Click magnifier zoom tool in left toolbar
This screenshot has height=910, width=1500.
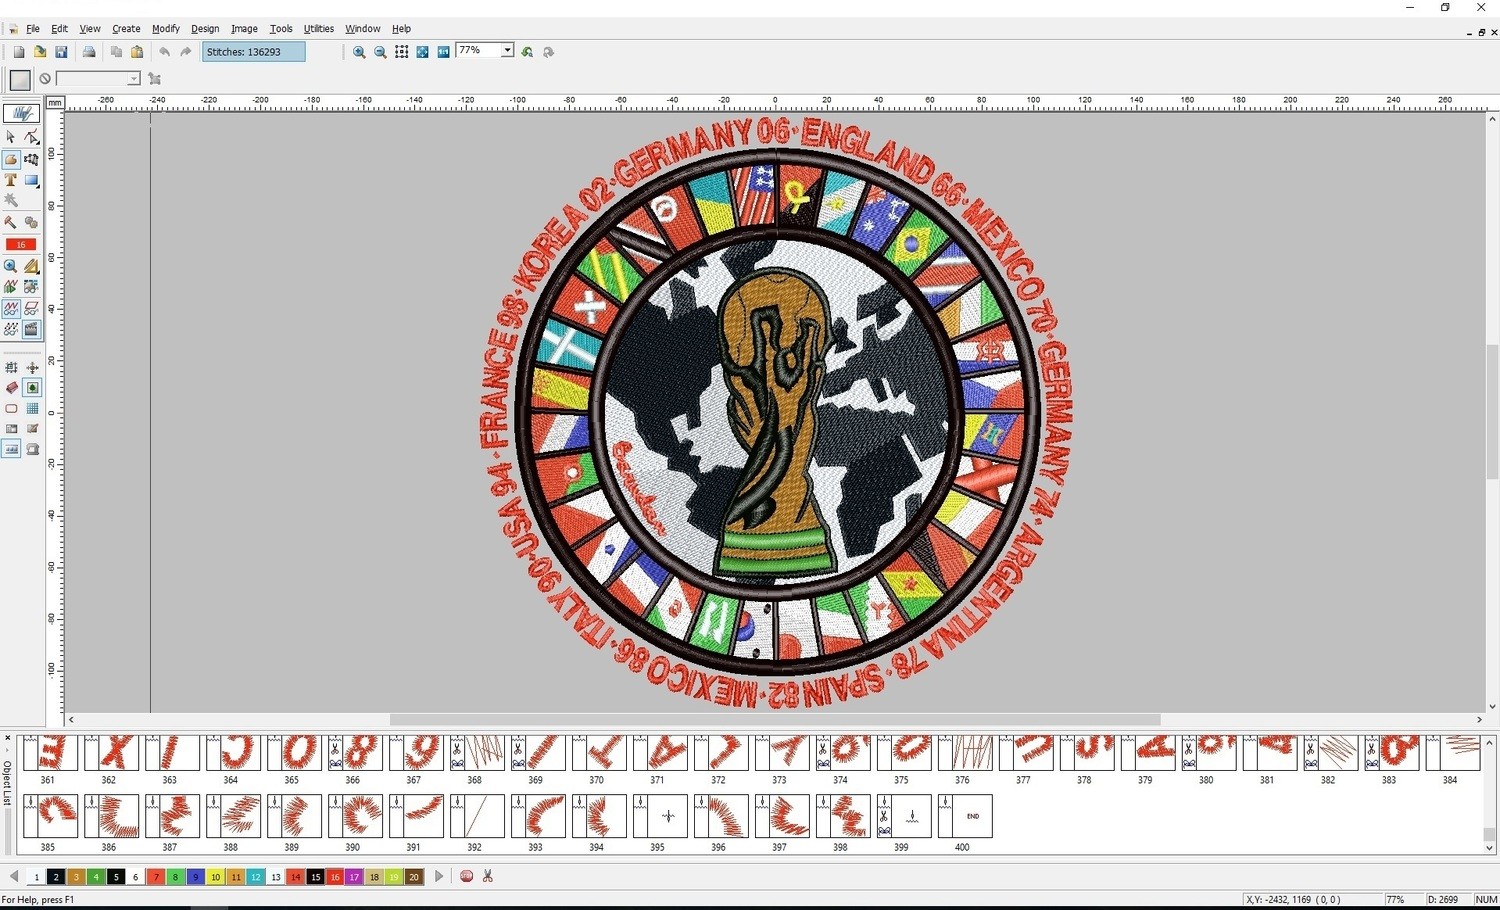tap(11, 266)
